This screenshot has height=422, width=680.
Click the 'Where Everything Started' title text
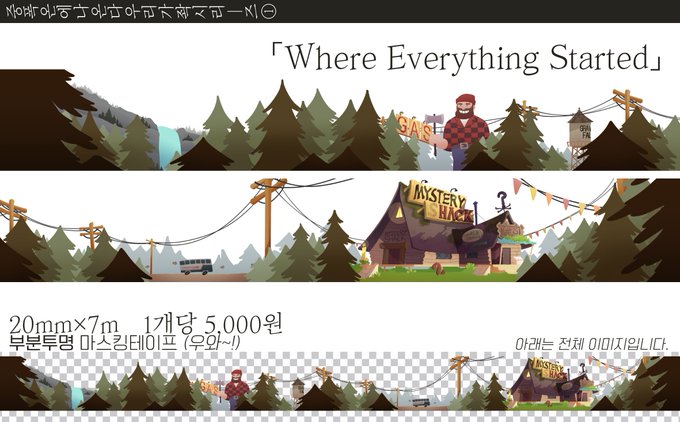[x=466, y=57]
